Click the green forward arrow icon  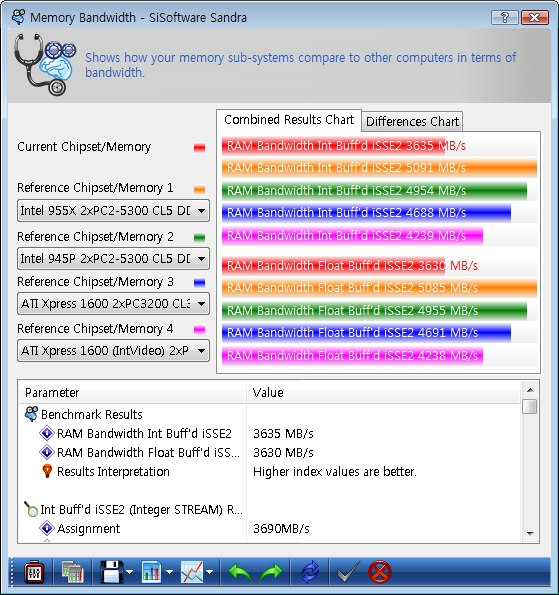271,572
